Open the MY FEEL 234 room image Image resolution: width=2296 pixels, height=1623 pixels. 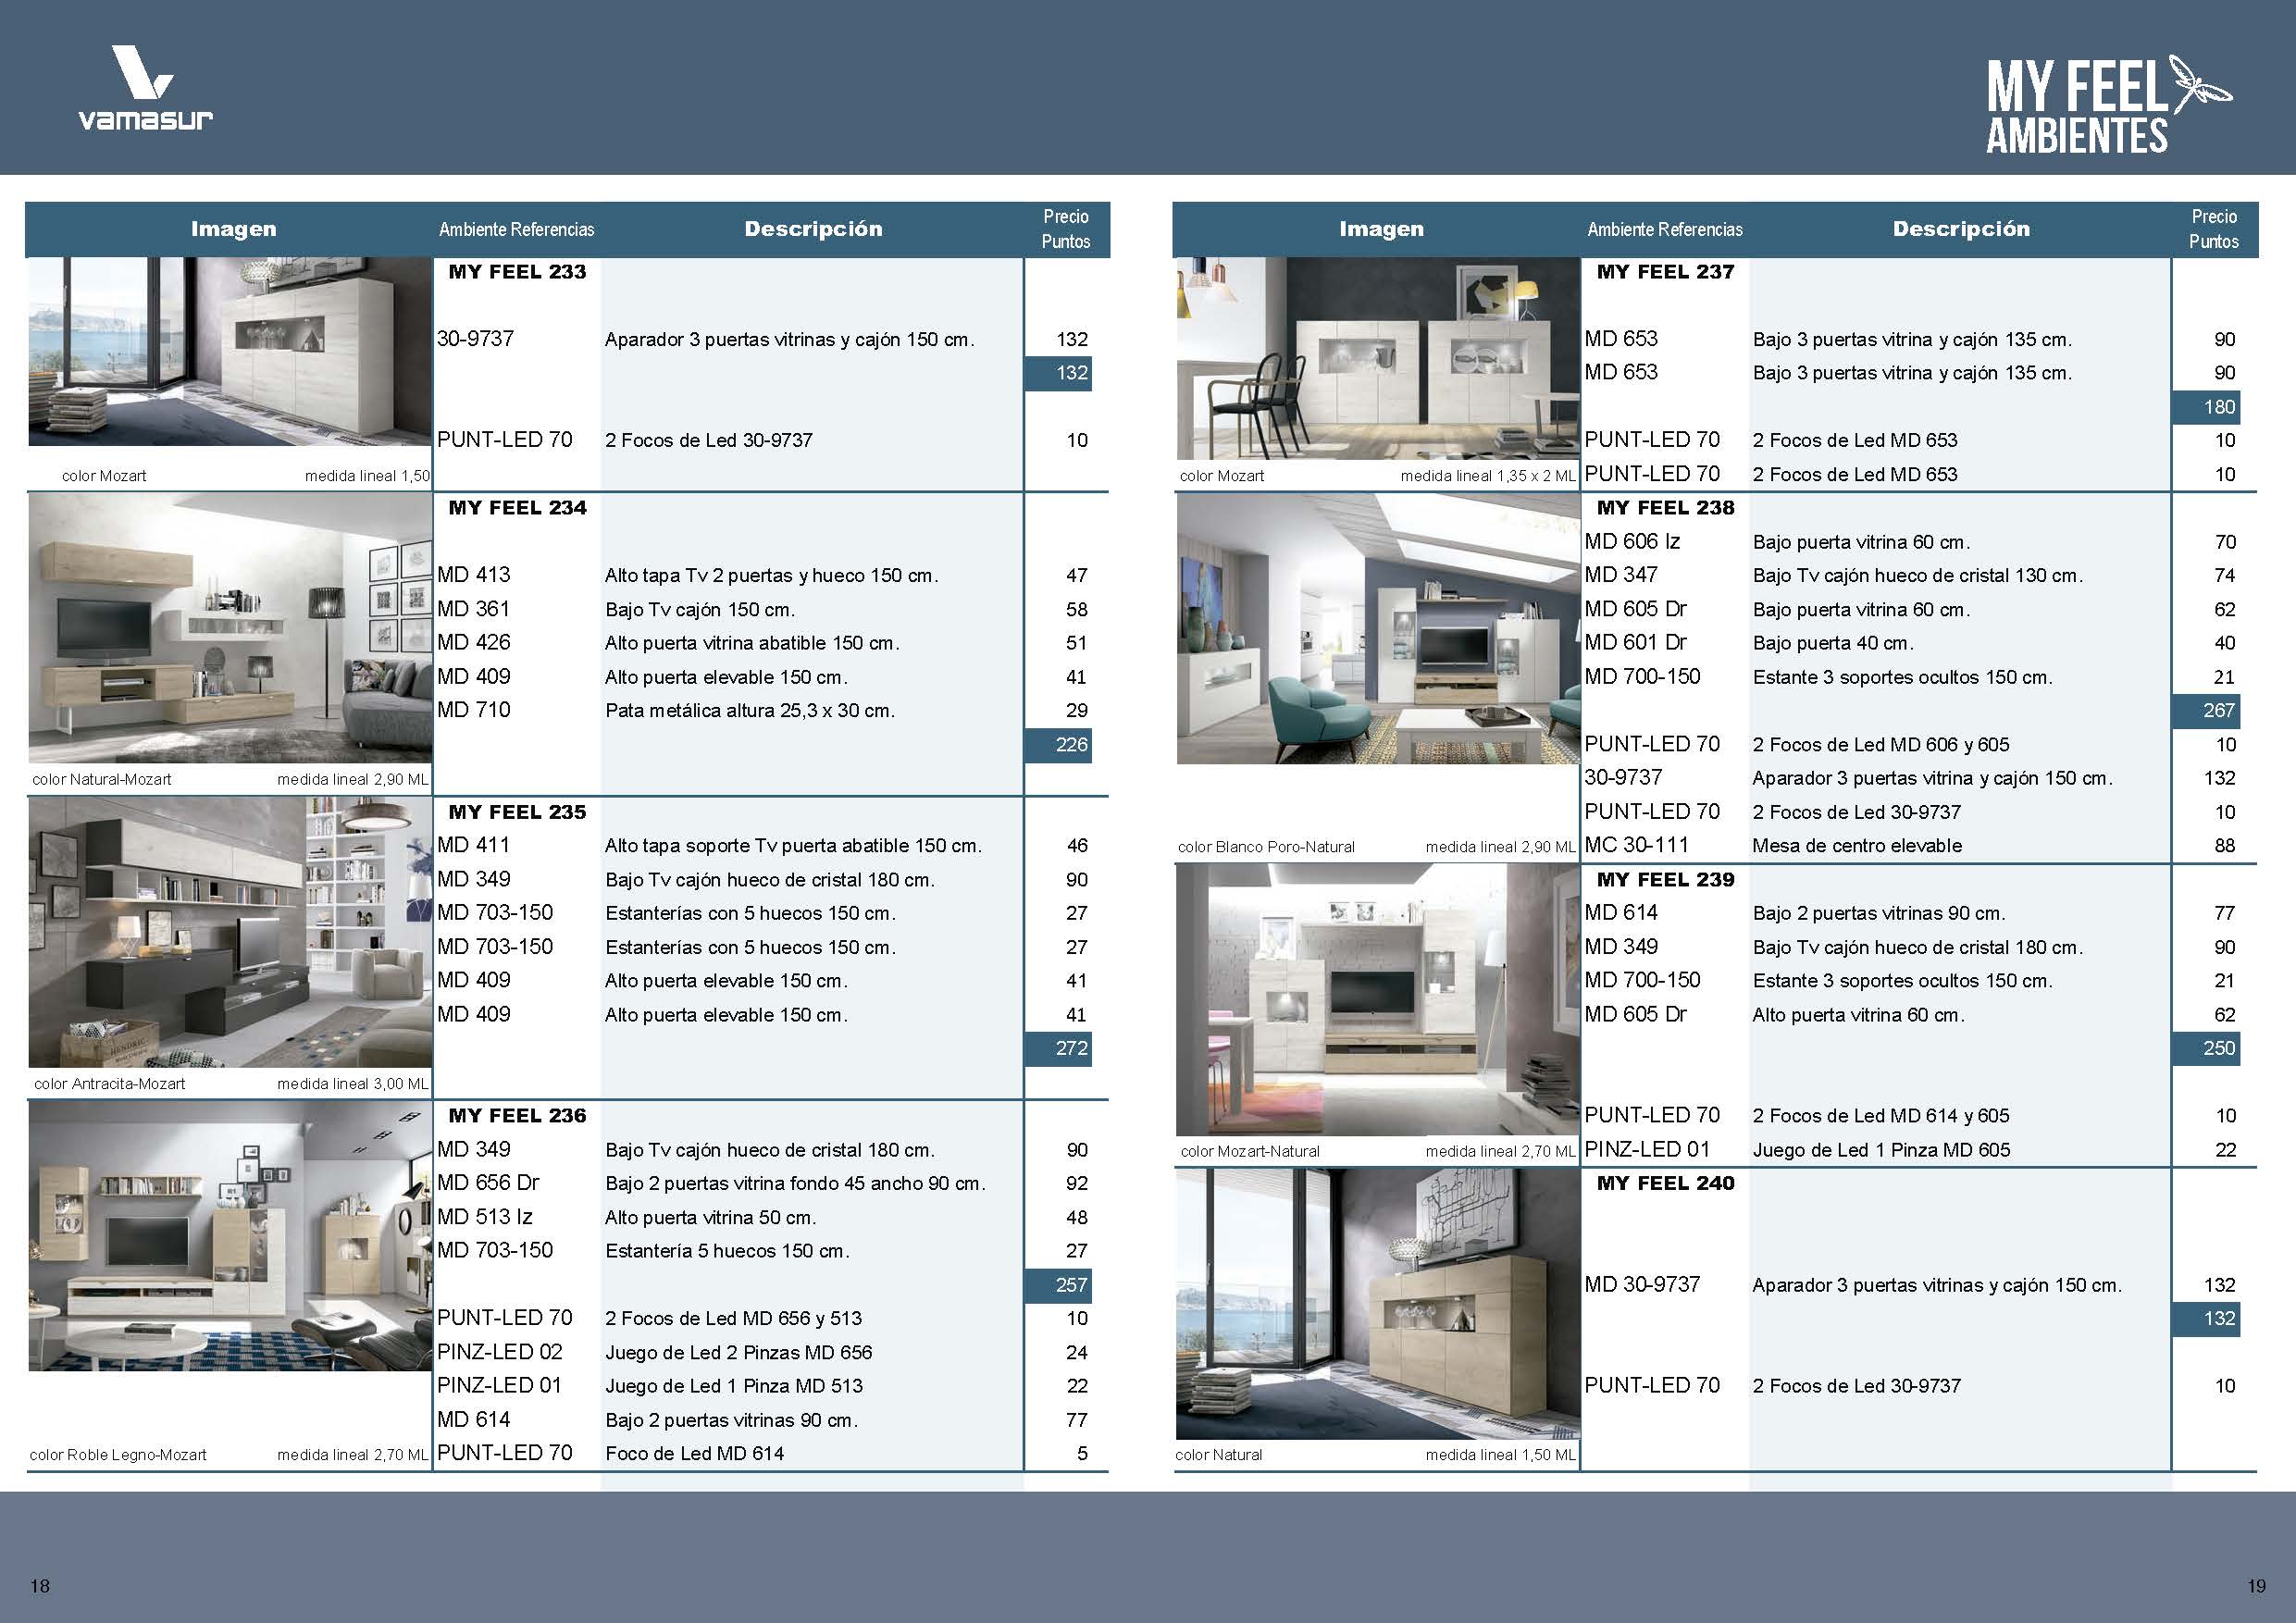pos(230,629)
